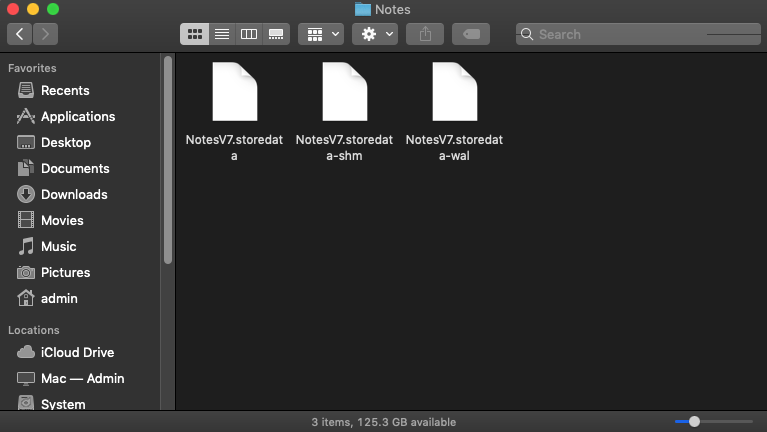
Task: Open the gear Action menu
Action: (375, 34)
